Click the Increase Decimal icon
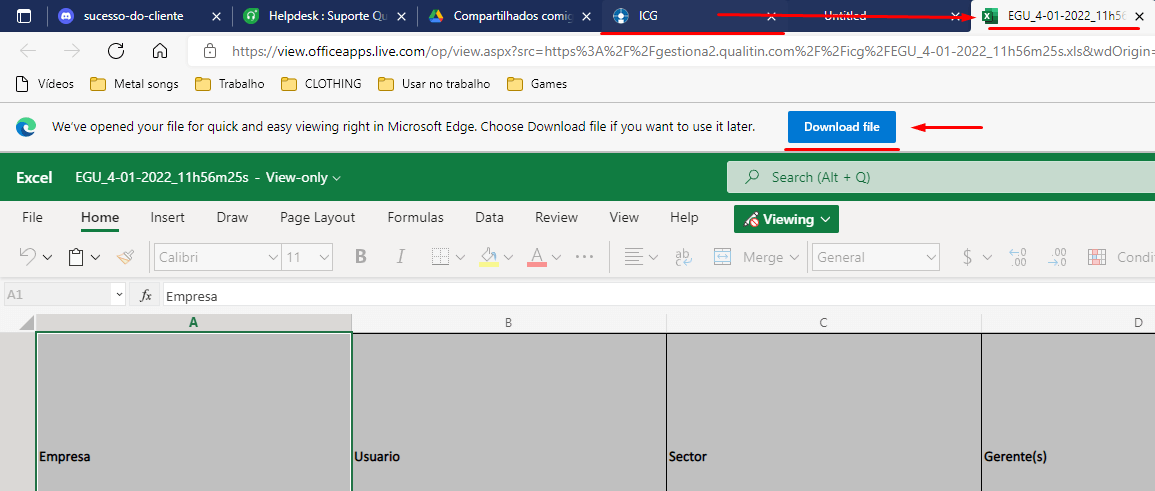The height and width of the screenshot is (491, 1155). (x=1018, y=257)
